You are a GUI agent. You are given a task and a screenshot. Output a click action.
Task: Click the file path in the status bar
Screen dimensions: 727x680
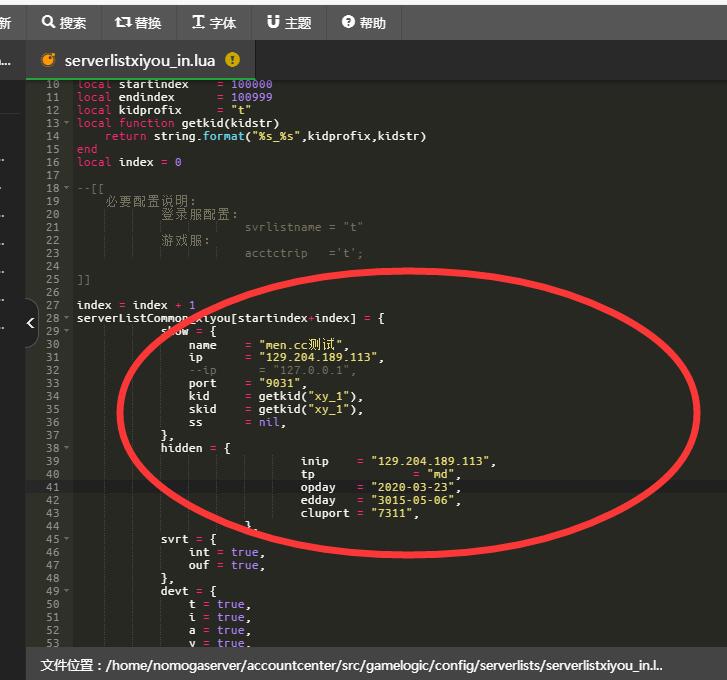pos(352,665)
